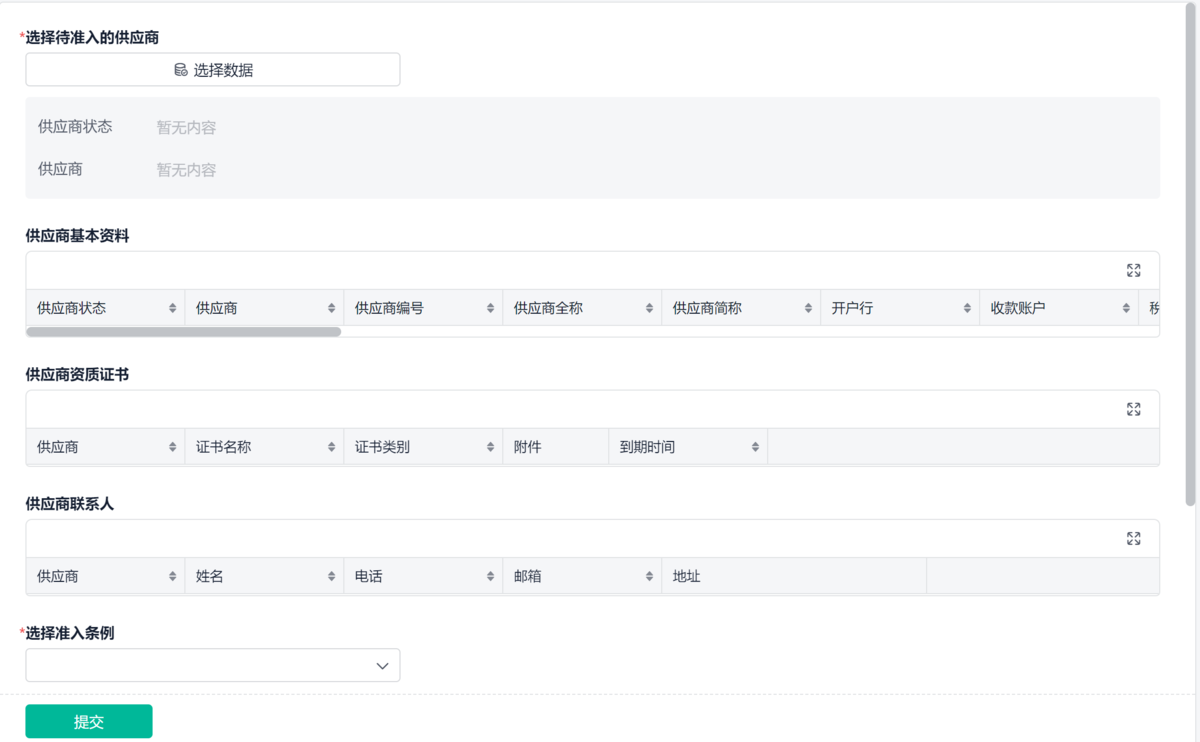
Task: Click the horizontal scrollbar in 供应商基本资料 table
Action: point(183,331)
